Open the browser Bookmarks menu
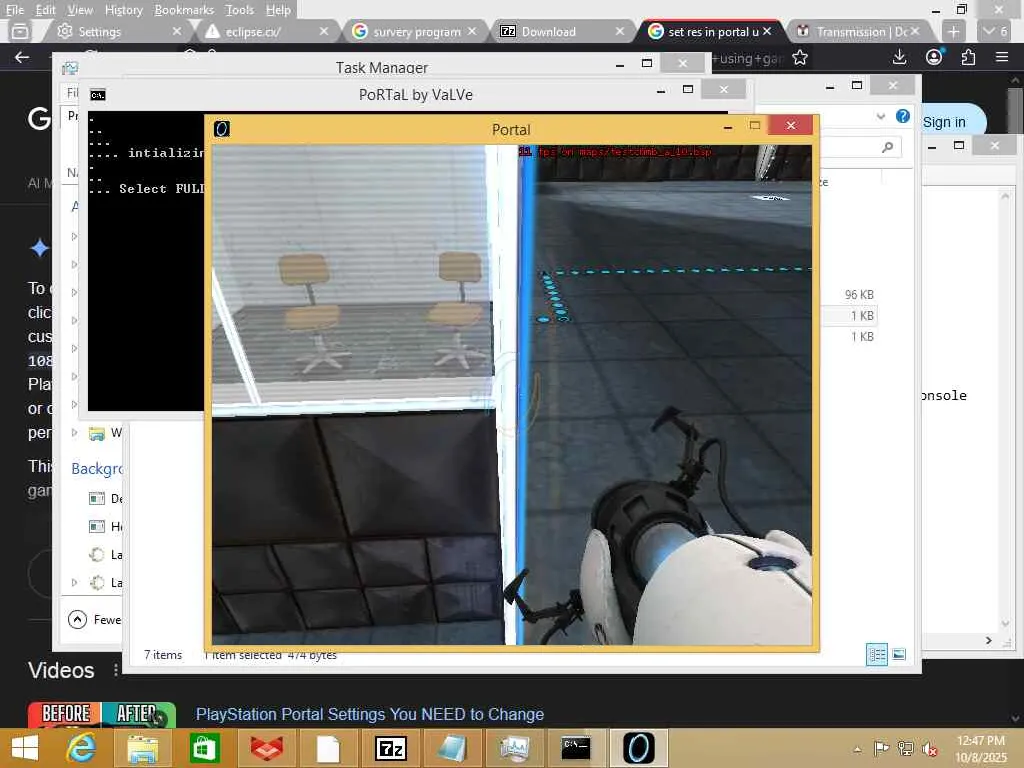1024x768 pixels. [184, 10]
